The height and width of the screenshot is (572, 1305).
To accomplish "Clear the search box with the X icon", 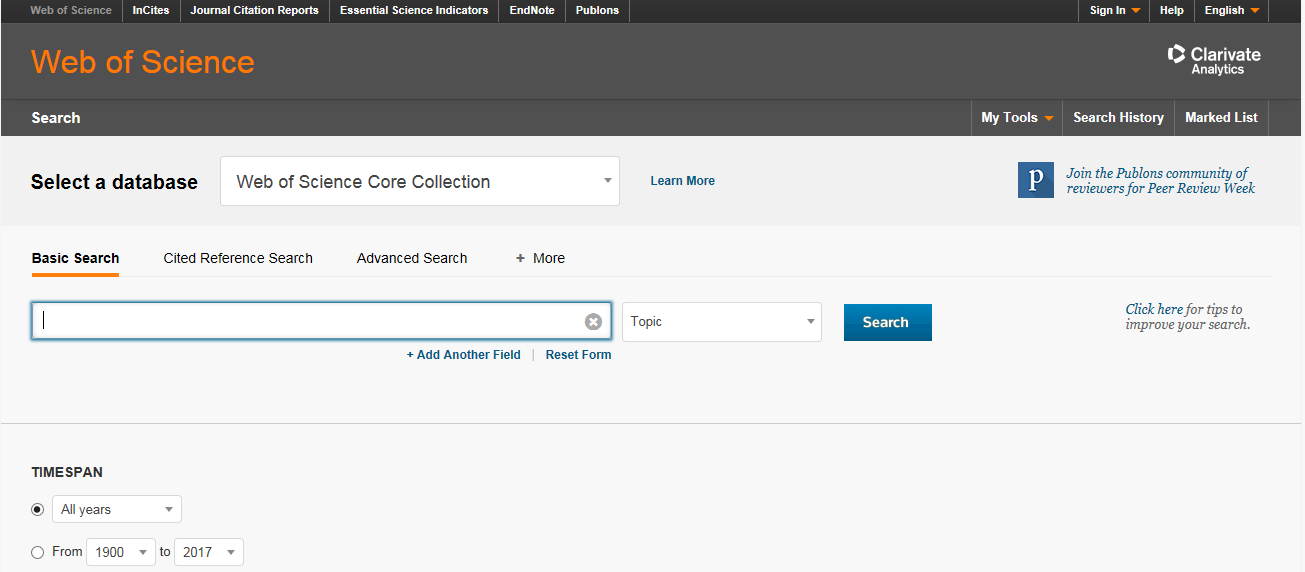I will click(x=593, y=322).
